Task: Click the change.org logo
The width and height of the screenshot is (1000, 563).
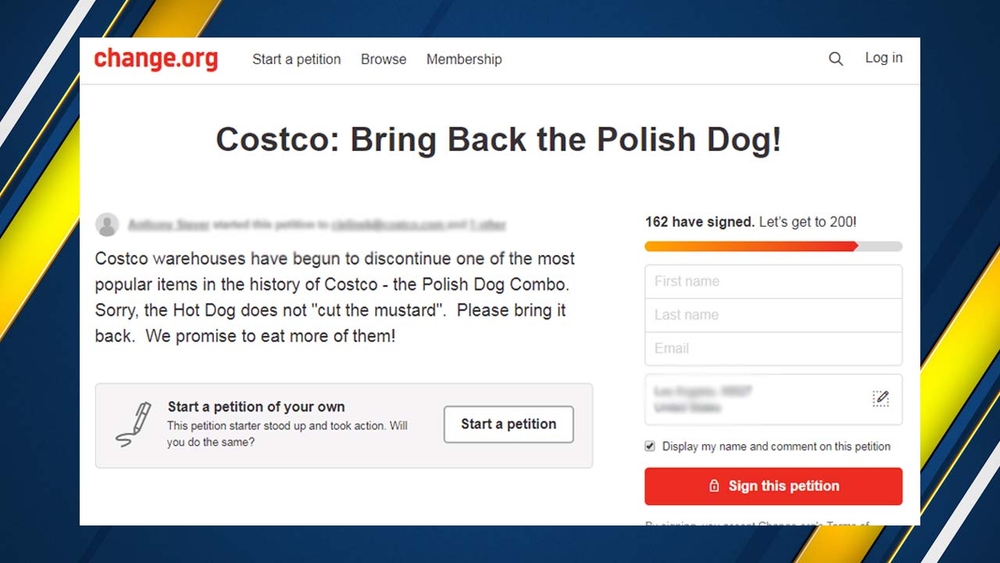Action: click(156, 60)
